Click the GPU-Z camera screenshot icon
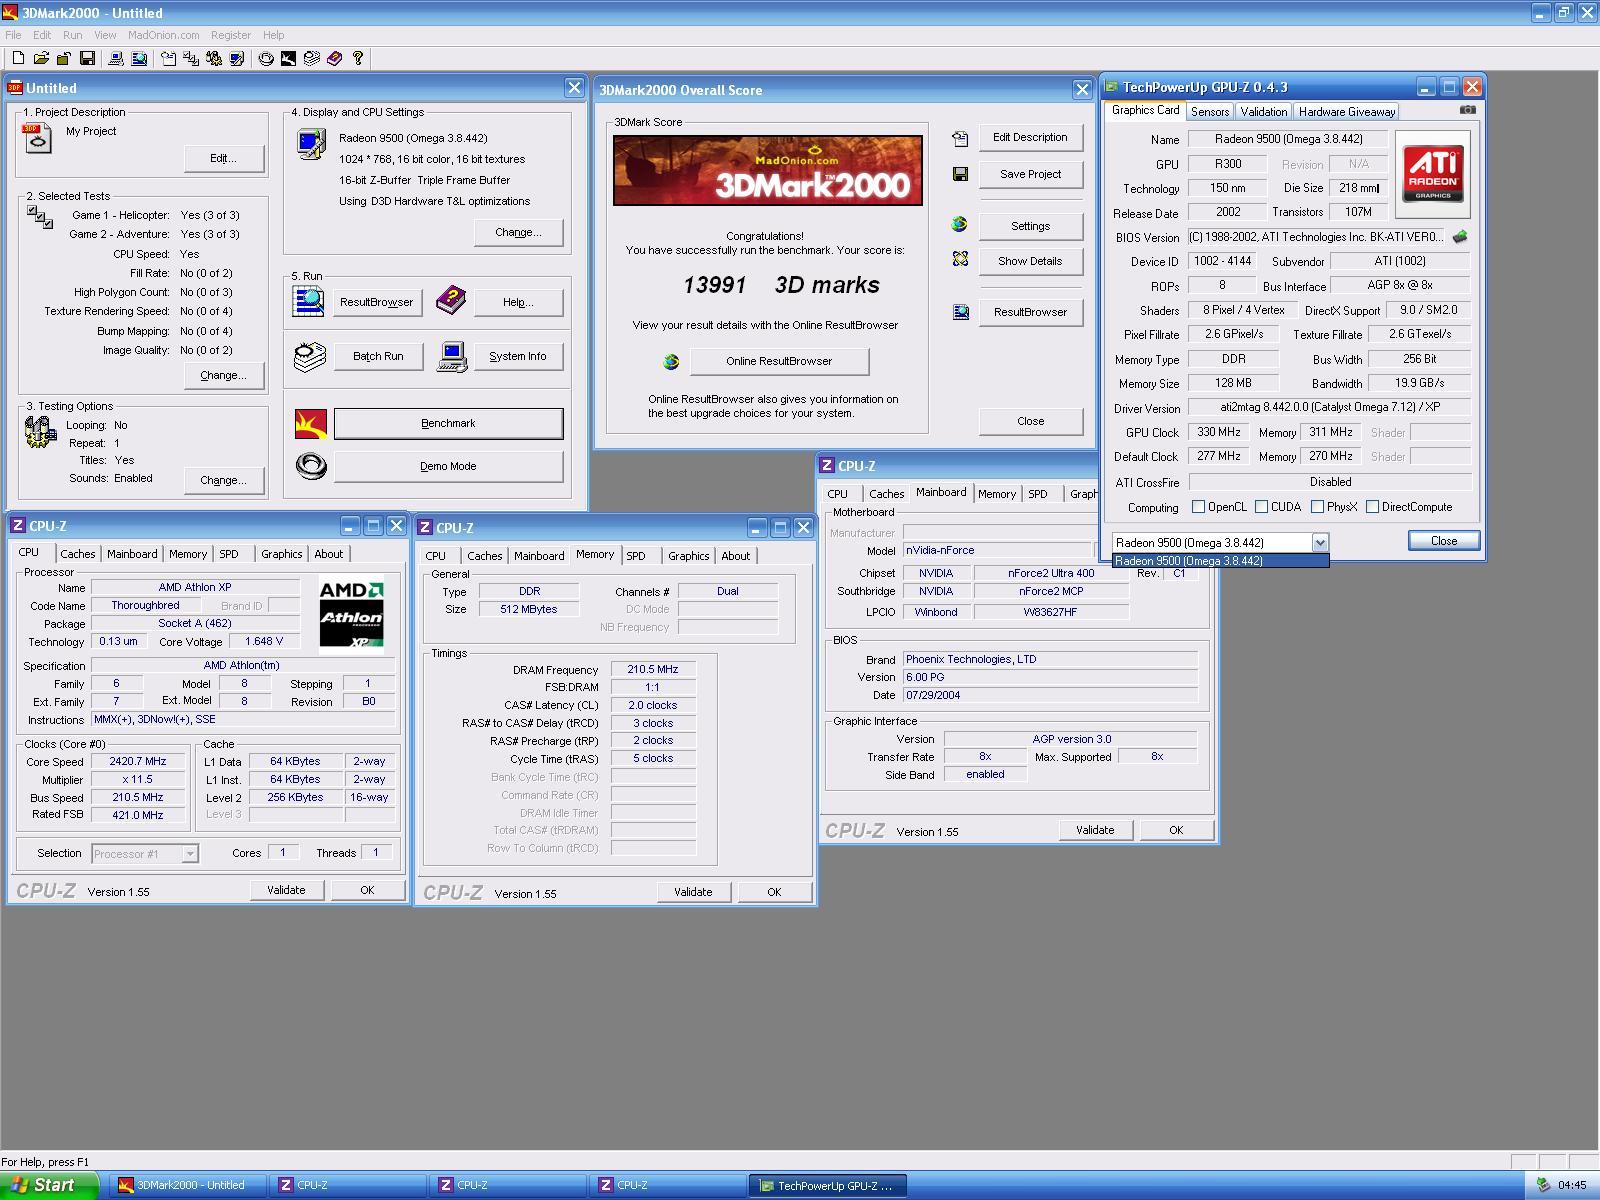The width and height of the screenshot is (1600, 1200). tap(1467, 110)
